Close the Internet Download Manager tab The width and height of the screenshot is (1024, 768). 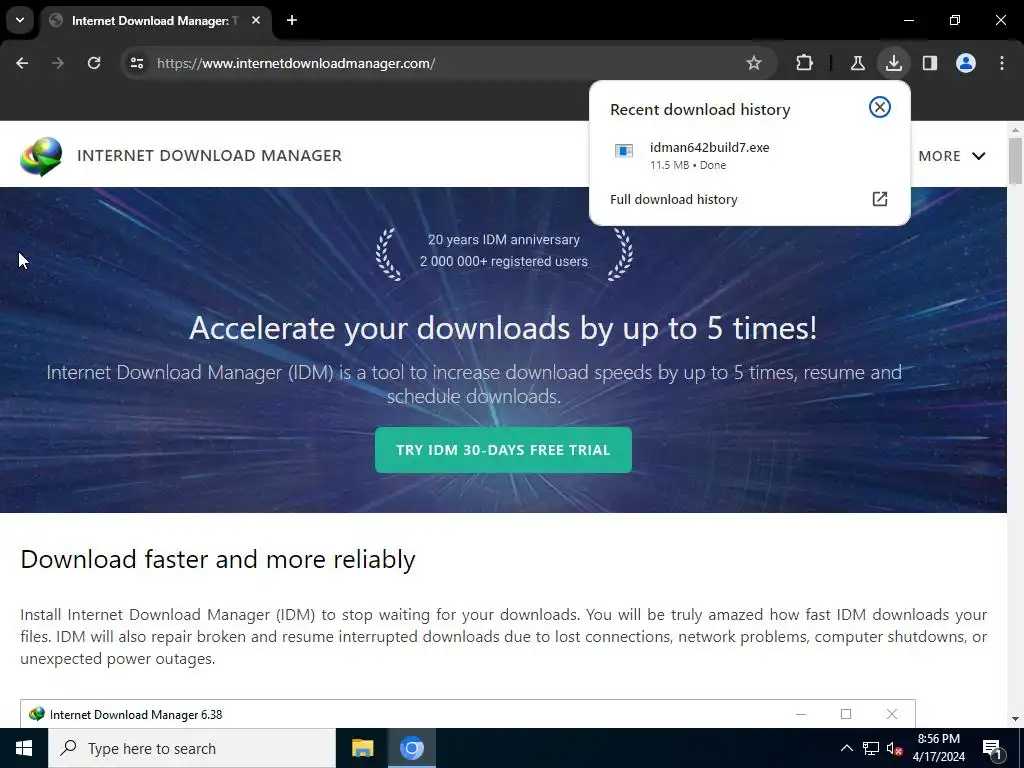[x=256, y=20]
